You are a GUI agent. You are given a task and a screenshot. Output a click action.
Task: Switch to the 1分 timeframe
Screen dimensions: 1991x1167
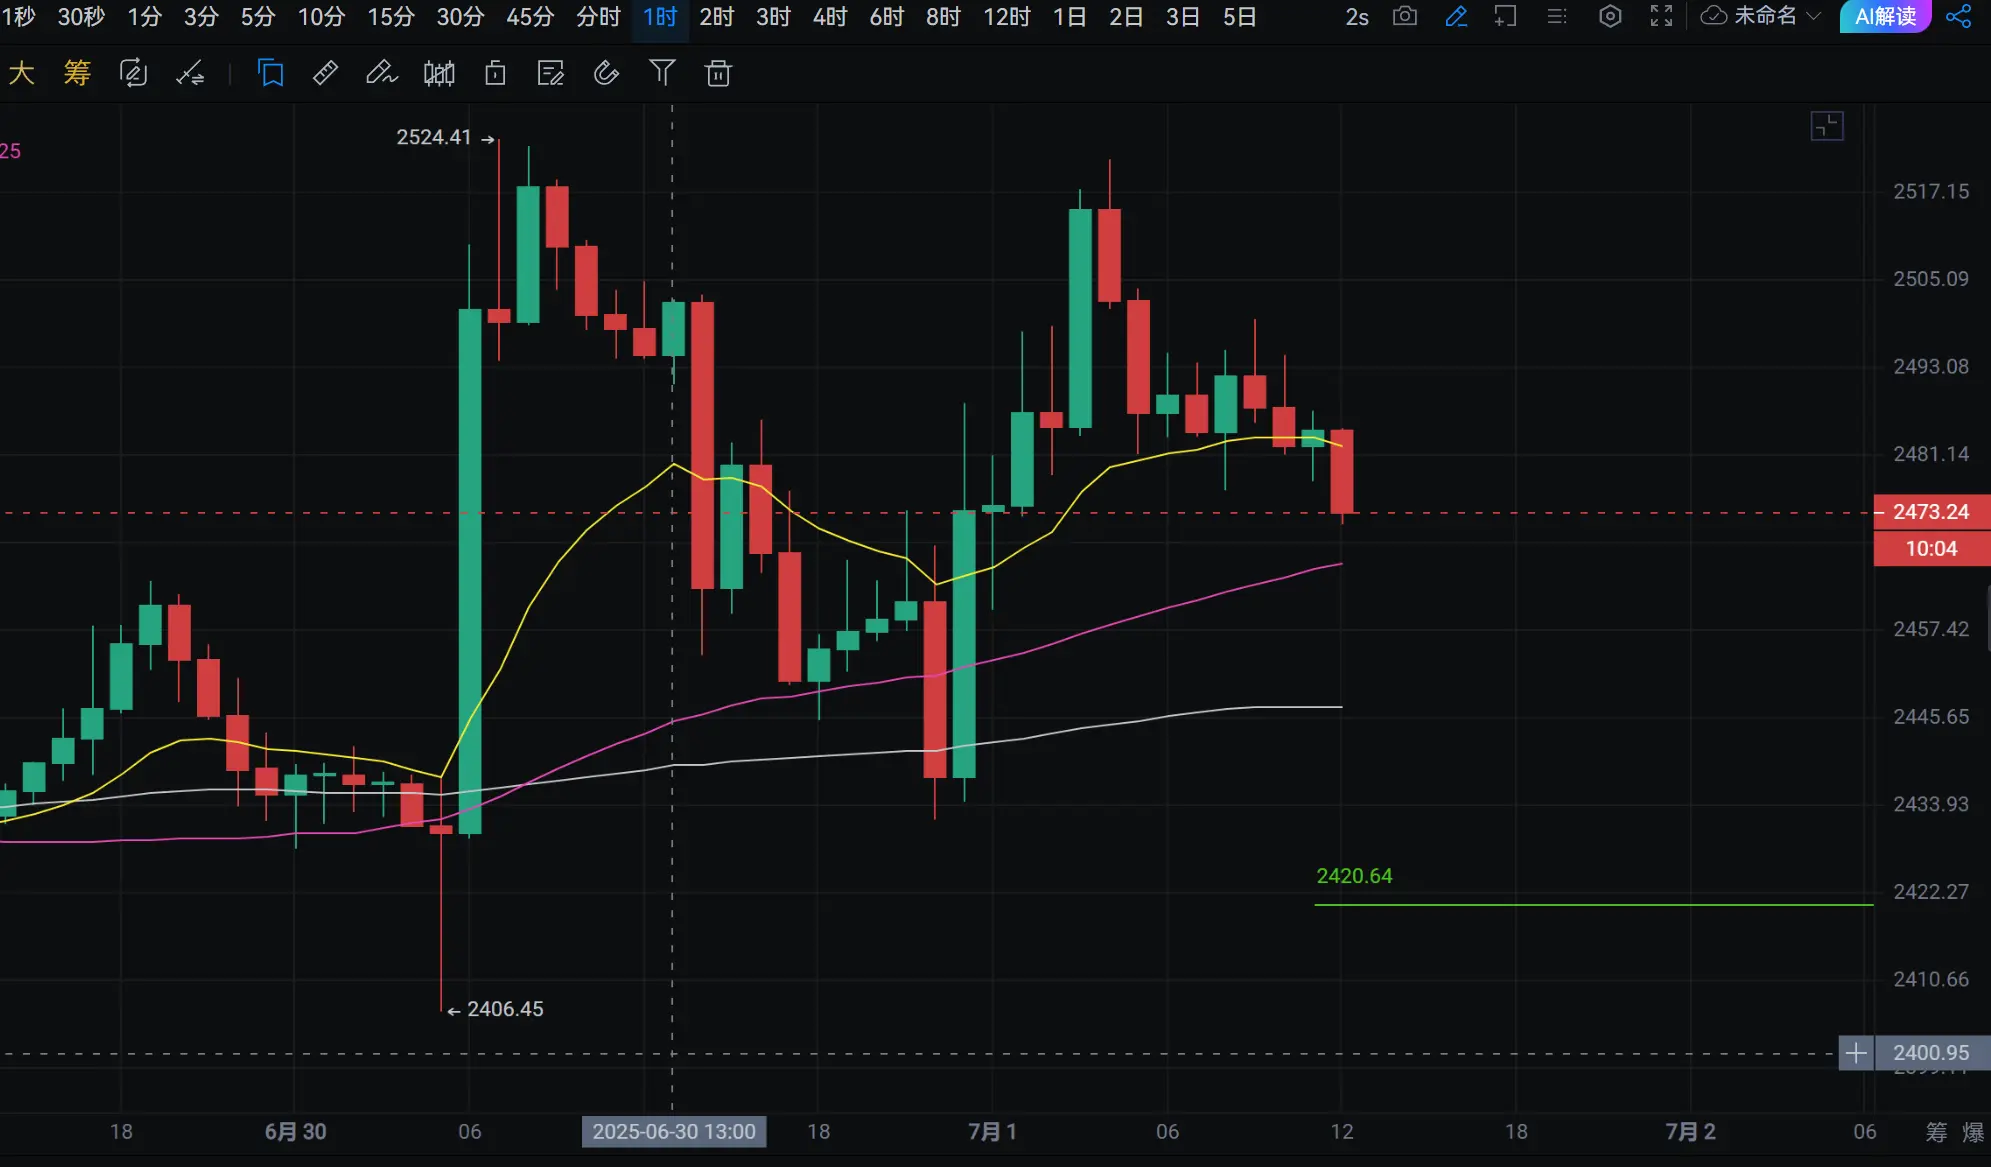tap(144, 17)
